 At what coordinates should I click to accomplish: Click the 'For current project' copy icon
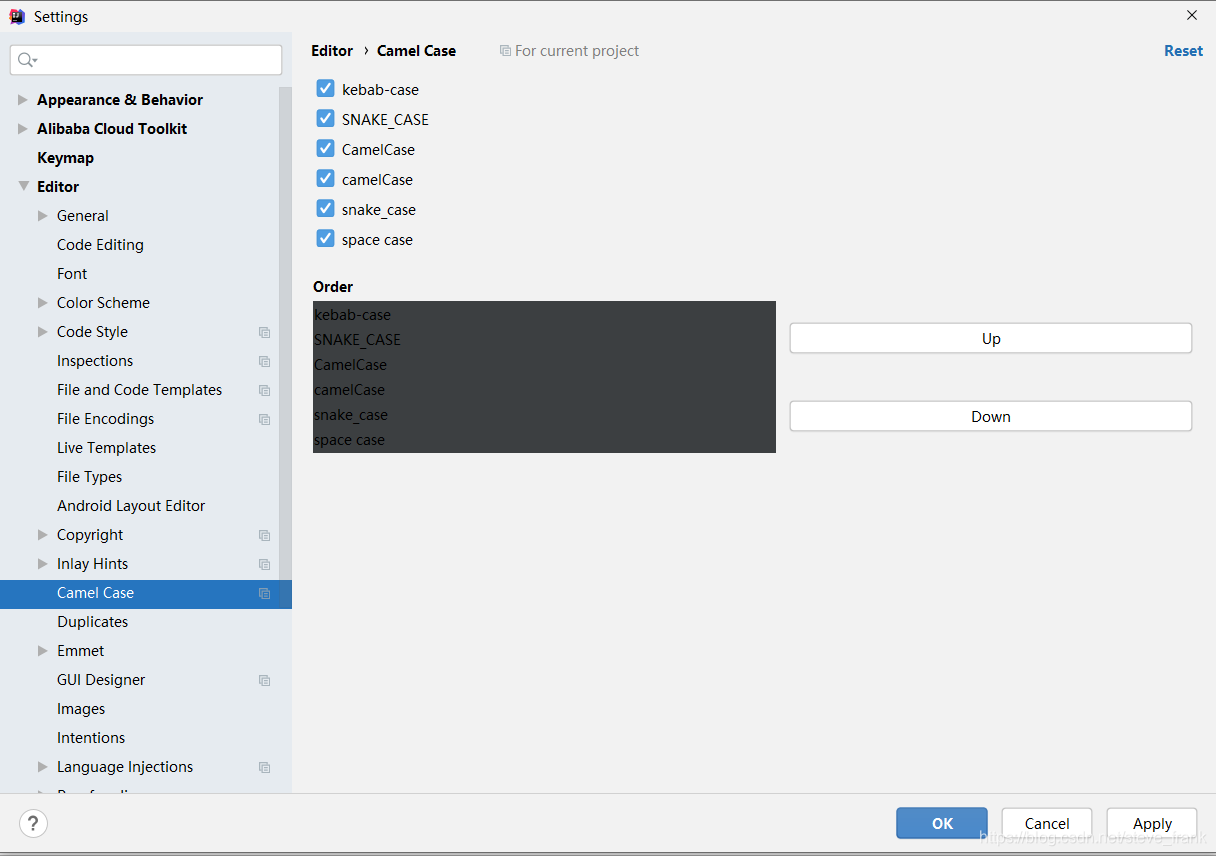tap(505, 51)
